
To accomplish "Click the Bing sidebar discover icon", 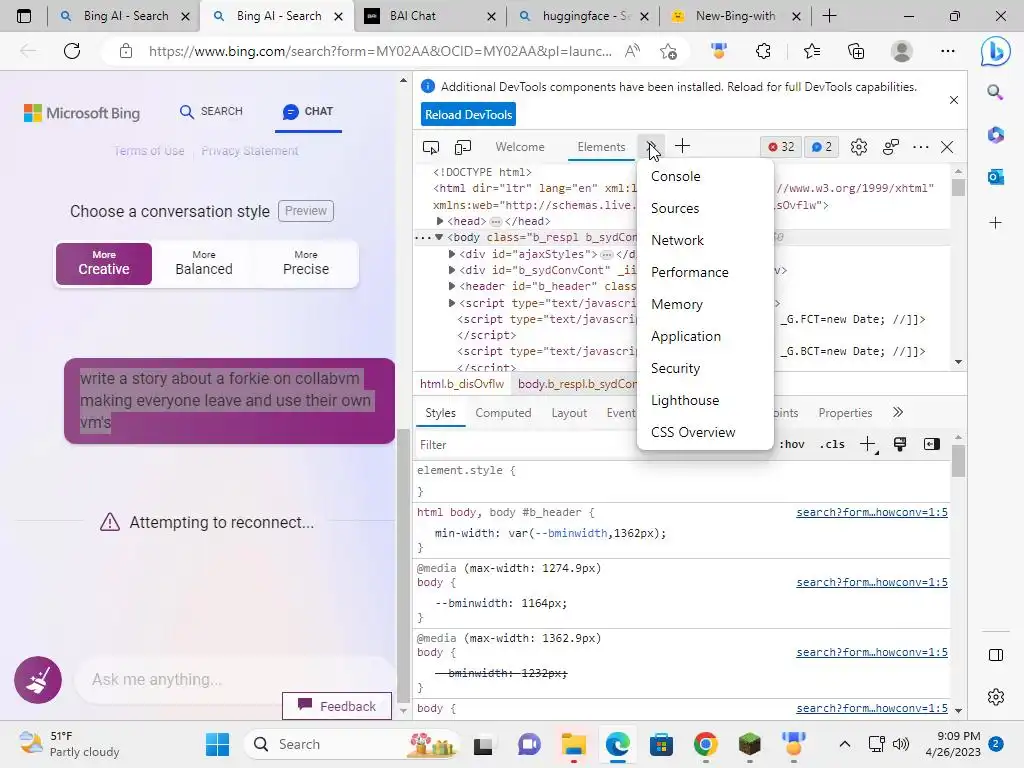I will (995, 52).
